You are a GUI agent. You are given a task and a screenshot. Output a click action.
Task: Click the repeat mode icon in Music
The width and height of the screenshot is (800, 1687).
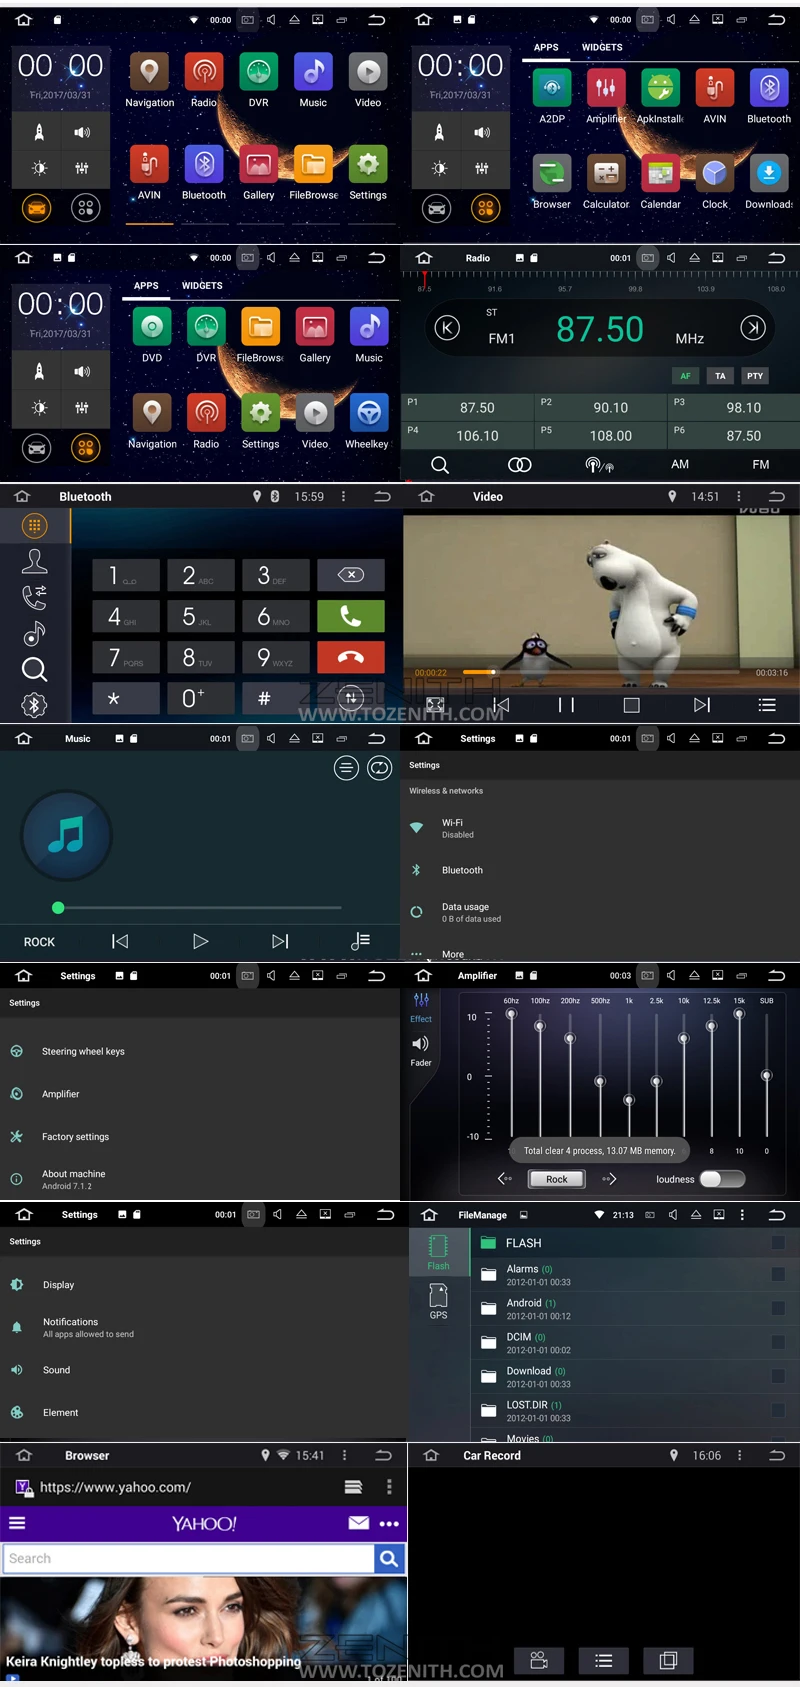380,768
